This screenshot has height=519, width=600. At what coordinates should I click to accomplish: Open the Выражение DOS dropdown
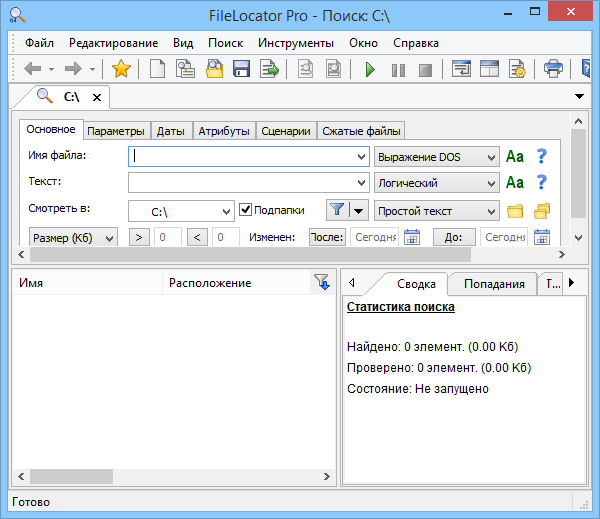[x=436, y=156]
